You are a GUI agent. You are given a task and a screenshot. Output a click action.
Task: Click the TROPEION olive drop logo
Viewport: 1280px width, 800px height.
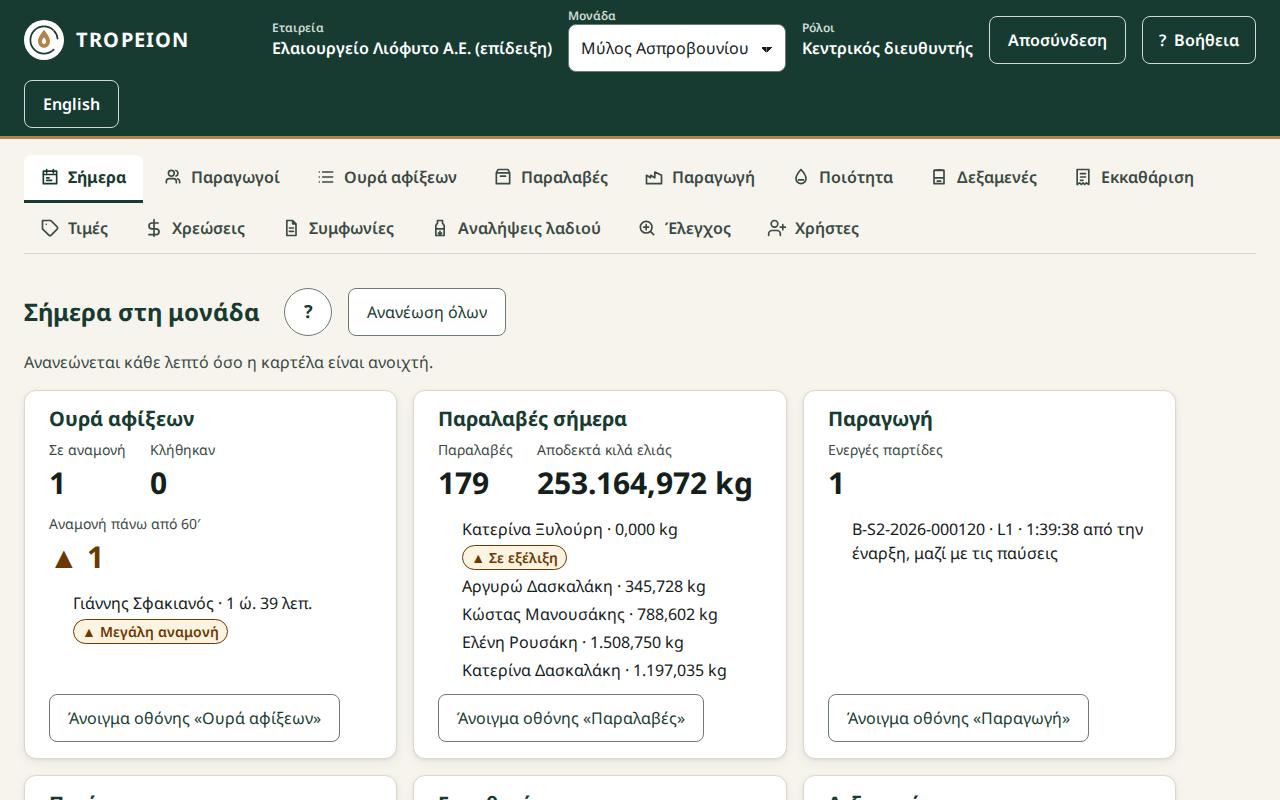point(44,40)
